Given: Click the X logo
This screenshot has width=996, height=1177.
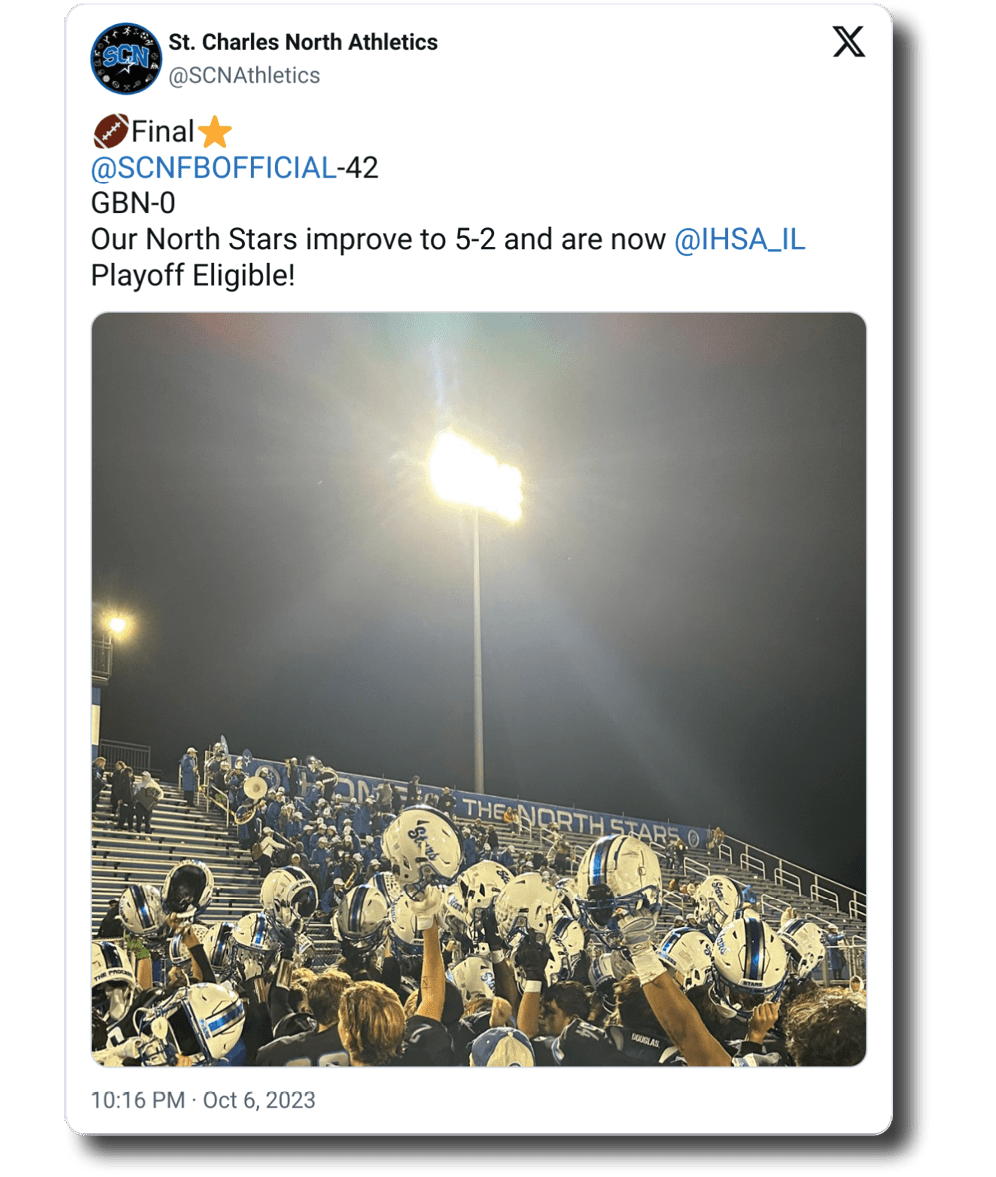Looking at the screenshot, I should tap(848, 42).
